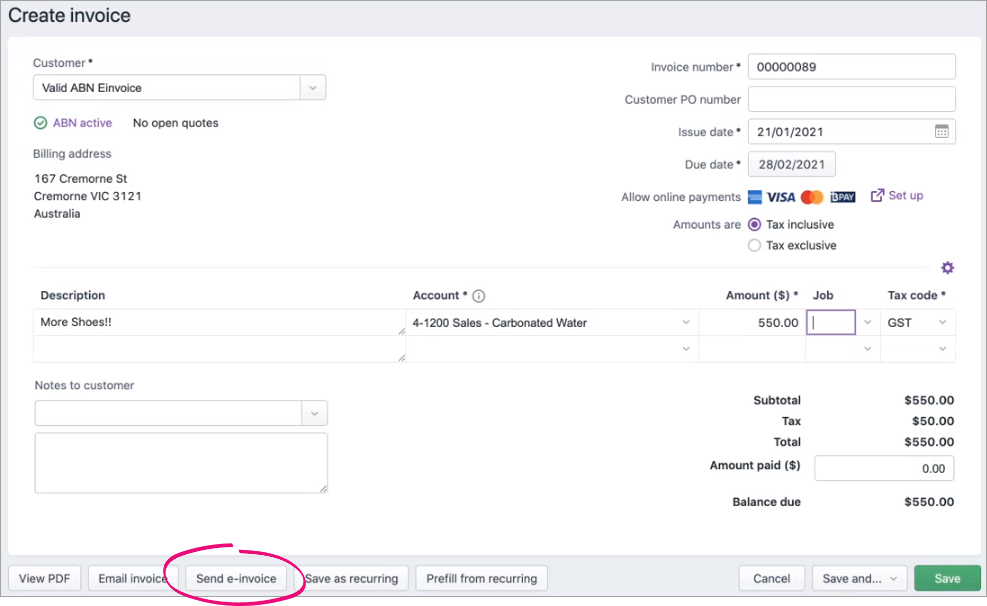Expand the Notes to customer dropdown
This screenshot has width=987, height=606.
point(311,411)
